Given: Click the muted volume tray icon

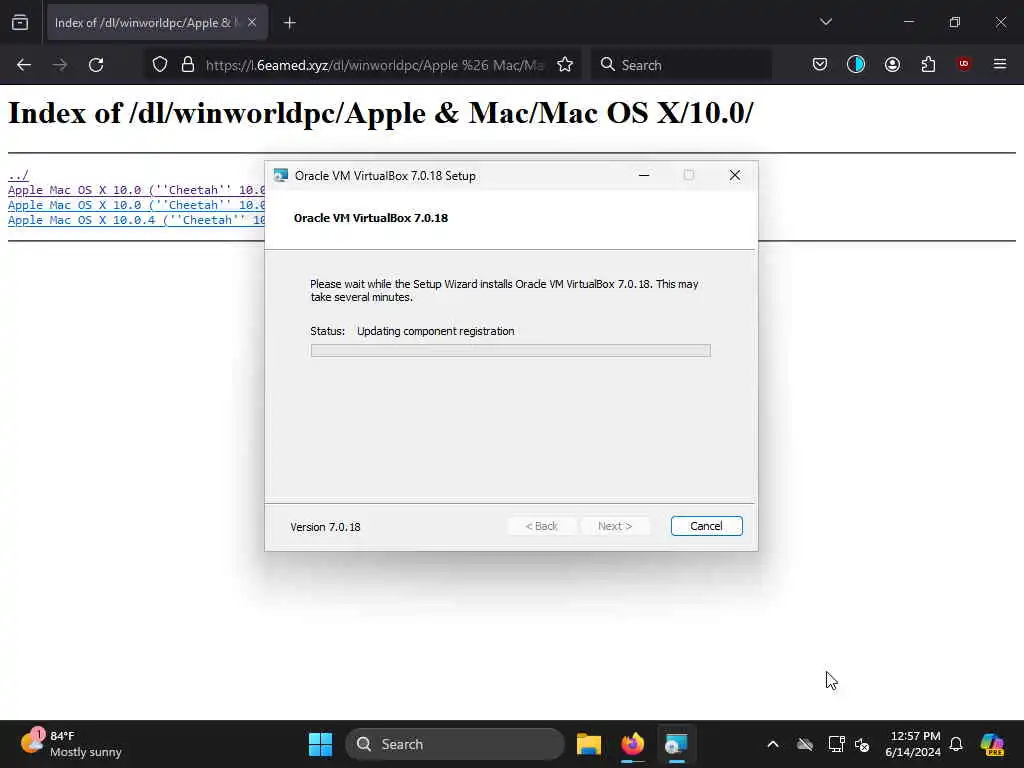Looking at the screenshot, I should tap(862, 744).
